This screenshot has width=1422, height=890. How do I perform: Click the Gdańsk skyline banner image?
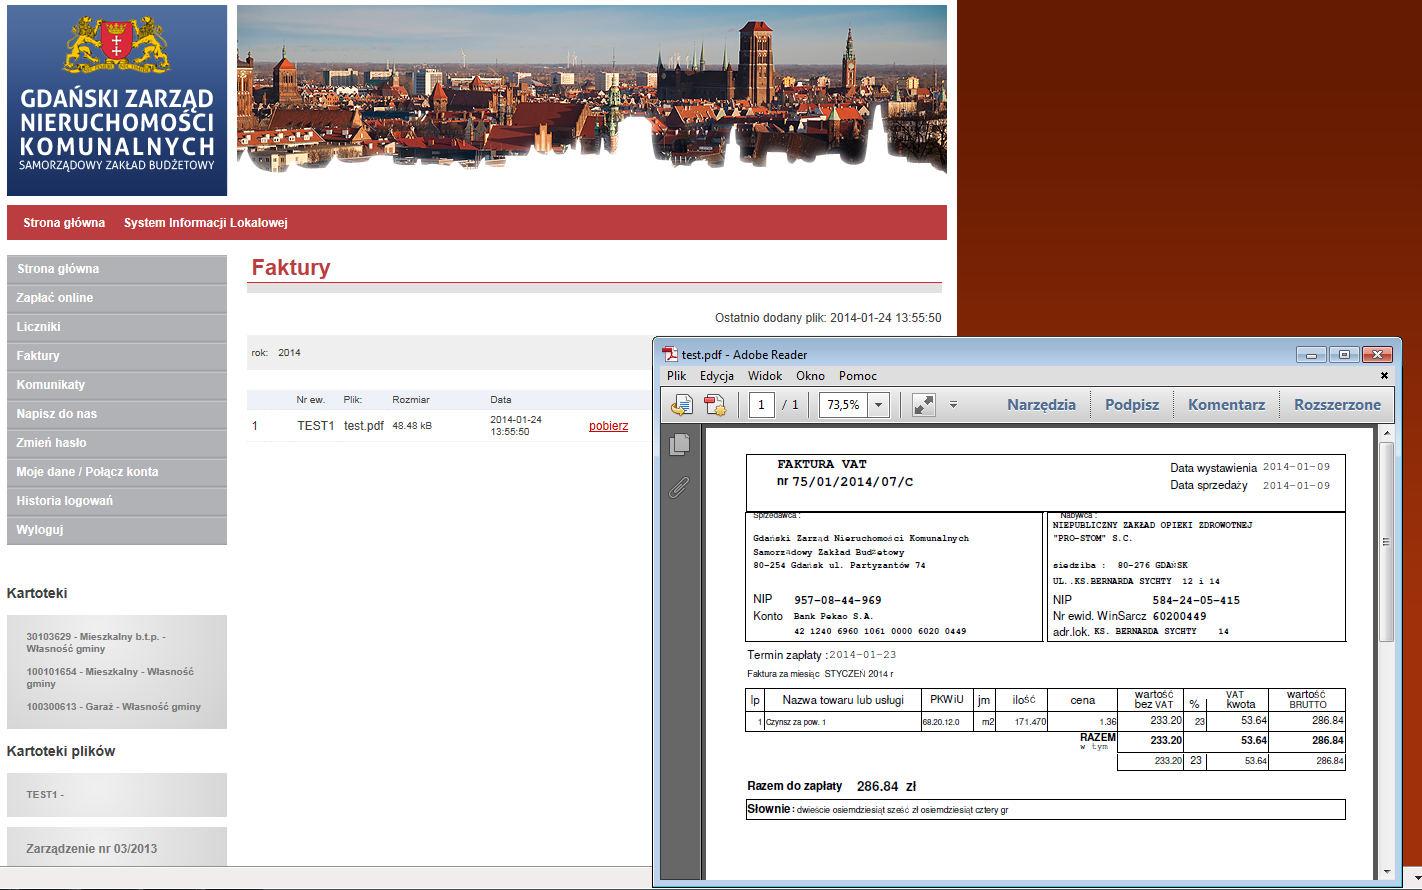pos(592,90)
